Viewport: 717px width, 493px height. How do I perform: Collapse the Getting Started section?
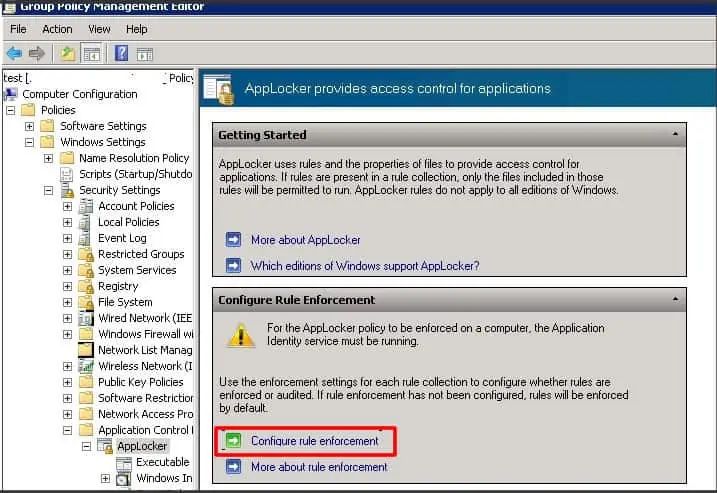tap(675, 134)
